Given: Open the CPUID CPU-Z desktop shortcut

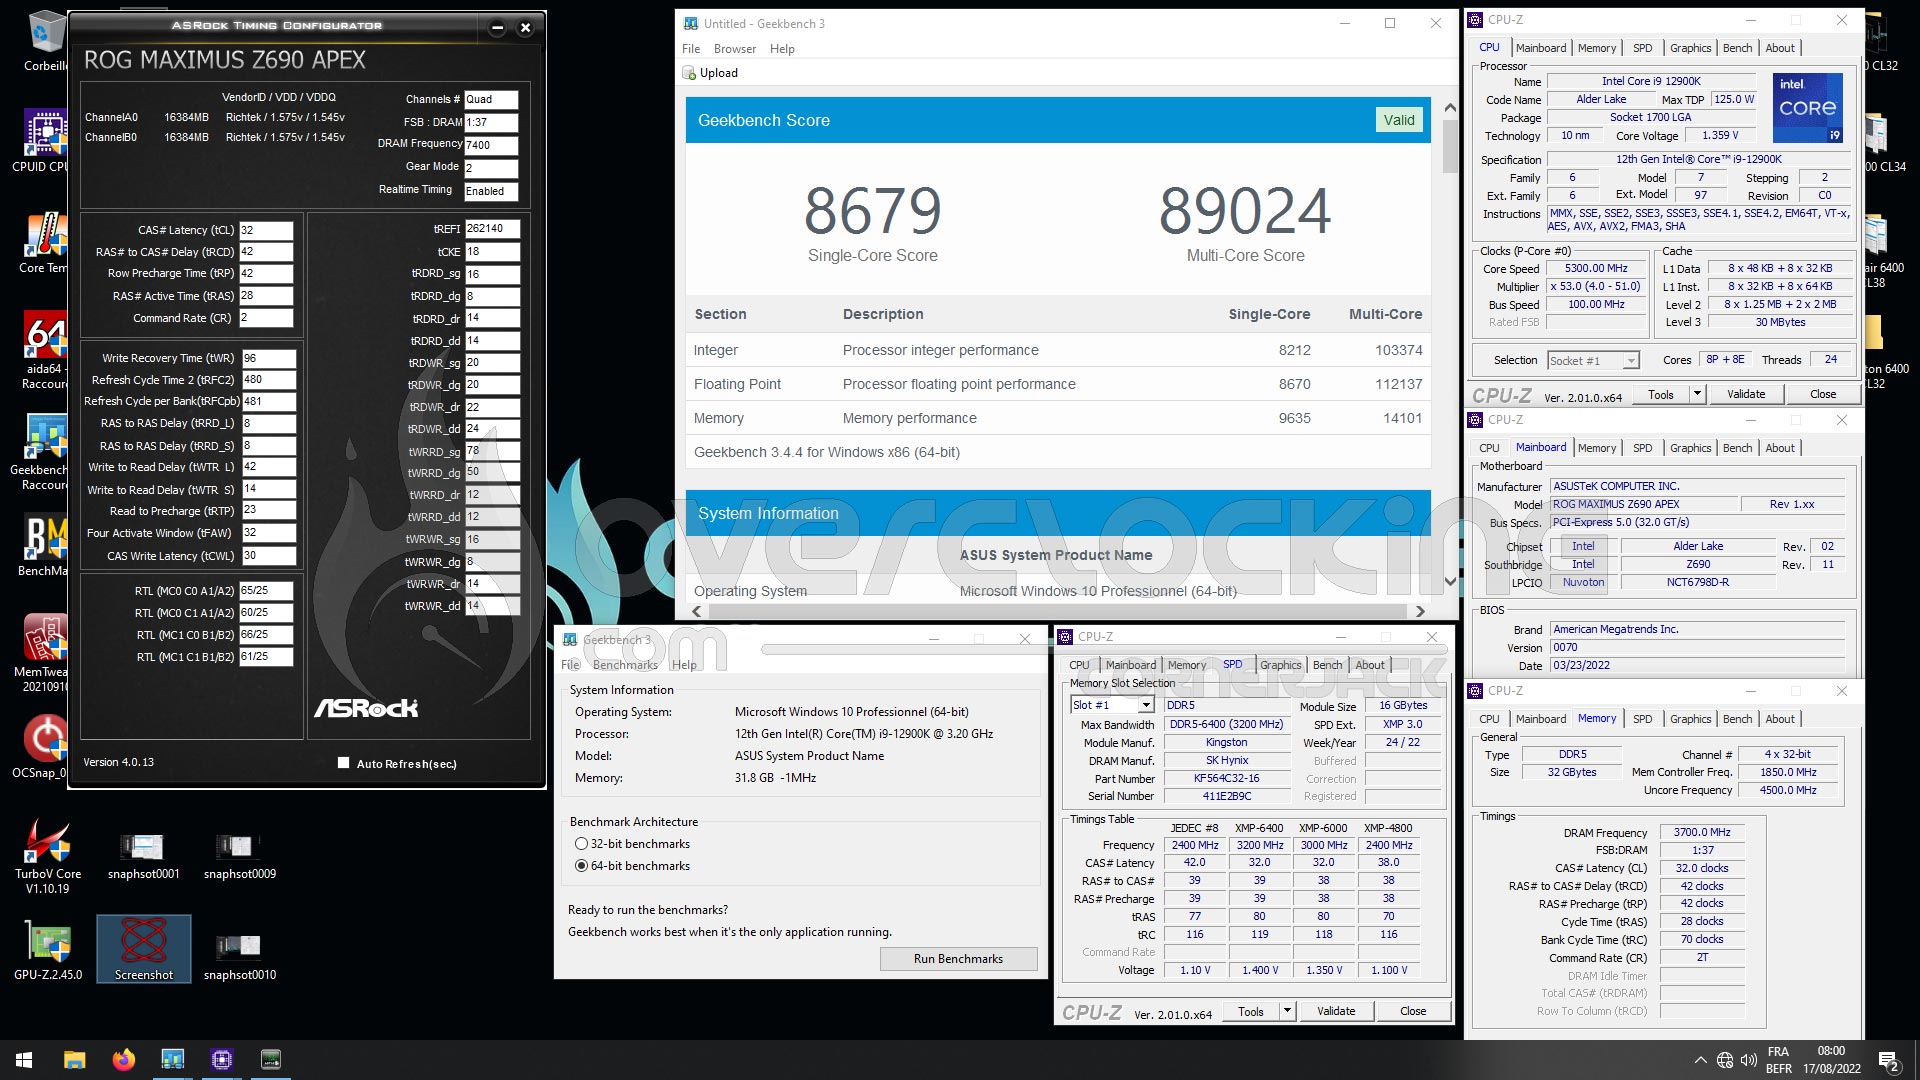Looking at the screenshot, I should pos(46,141).
